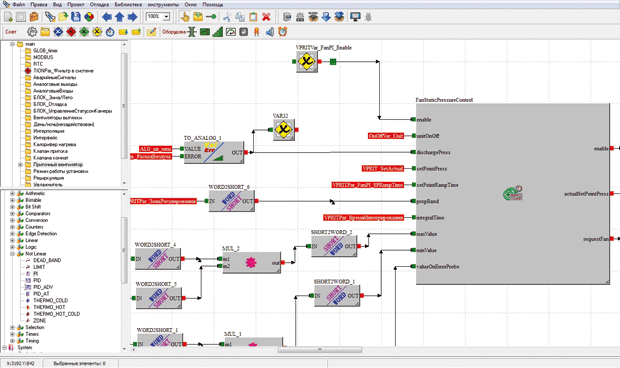This screenshot has width=620, height=368.
Task: Click the green diamond variable icon in toolbar
Action: pyautogui.click(x=84, y=32)
